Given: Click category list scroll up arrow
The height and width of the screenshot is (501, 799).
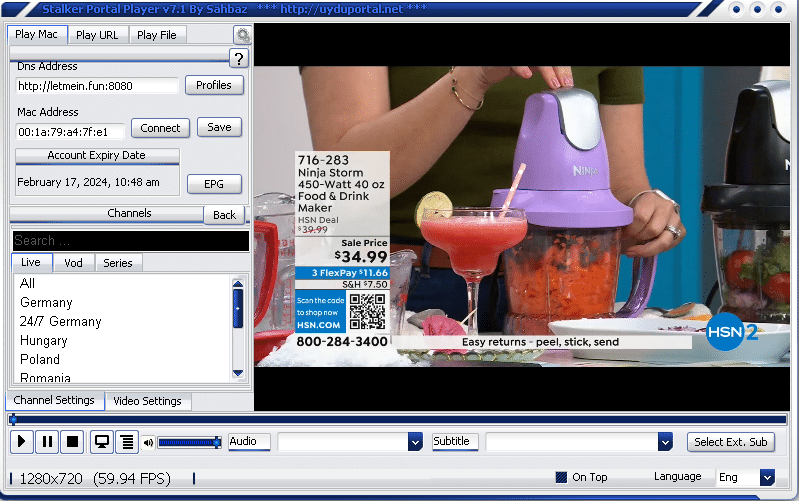Looking at the screenshot, I should 238,283.
